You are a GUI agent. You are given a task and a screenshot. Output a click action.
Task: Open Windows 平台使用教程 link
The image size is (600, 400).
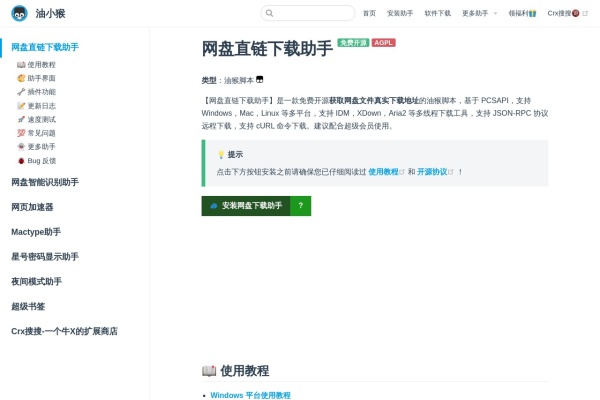[x=250, y=395]
